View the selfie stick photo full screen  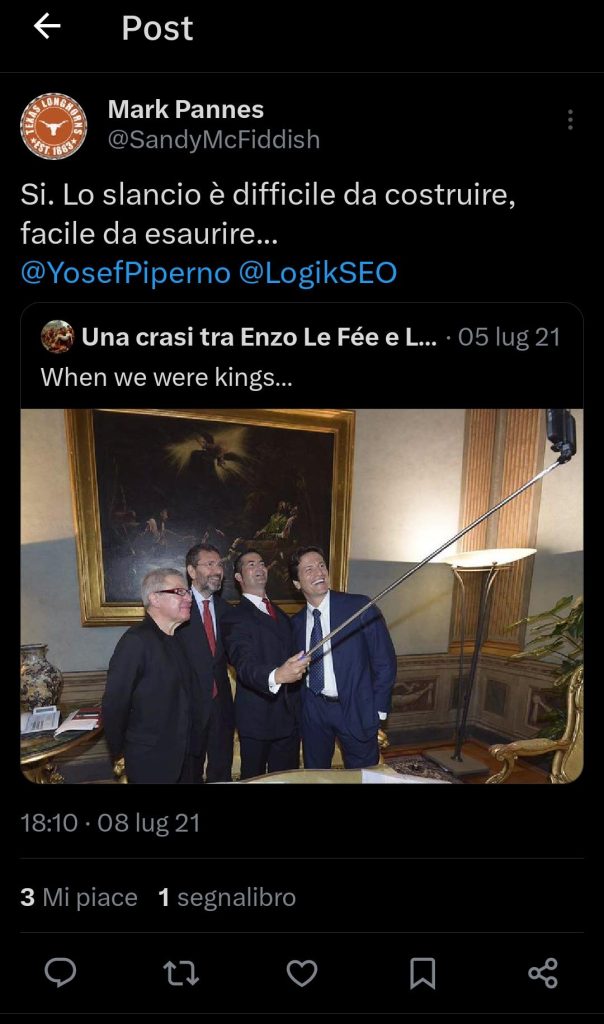pos(302,596)
